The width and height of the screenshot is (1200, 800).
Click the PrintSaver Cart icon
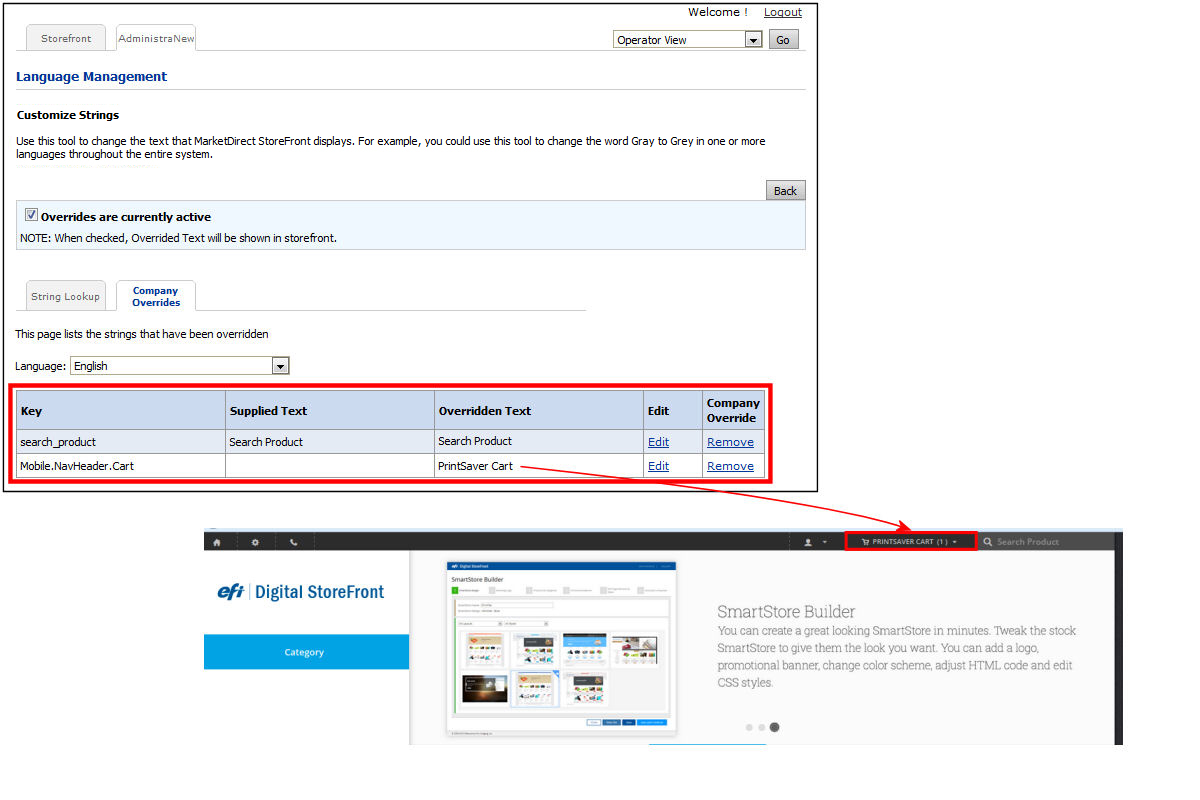pyautogui.click(x=865, y=542)
